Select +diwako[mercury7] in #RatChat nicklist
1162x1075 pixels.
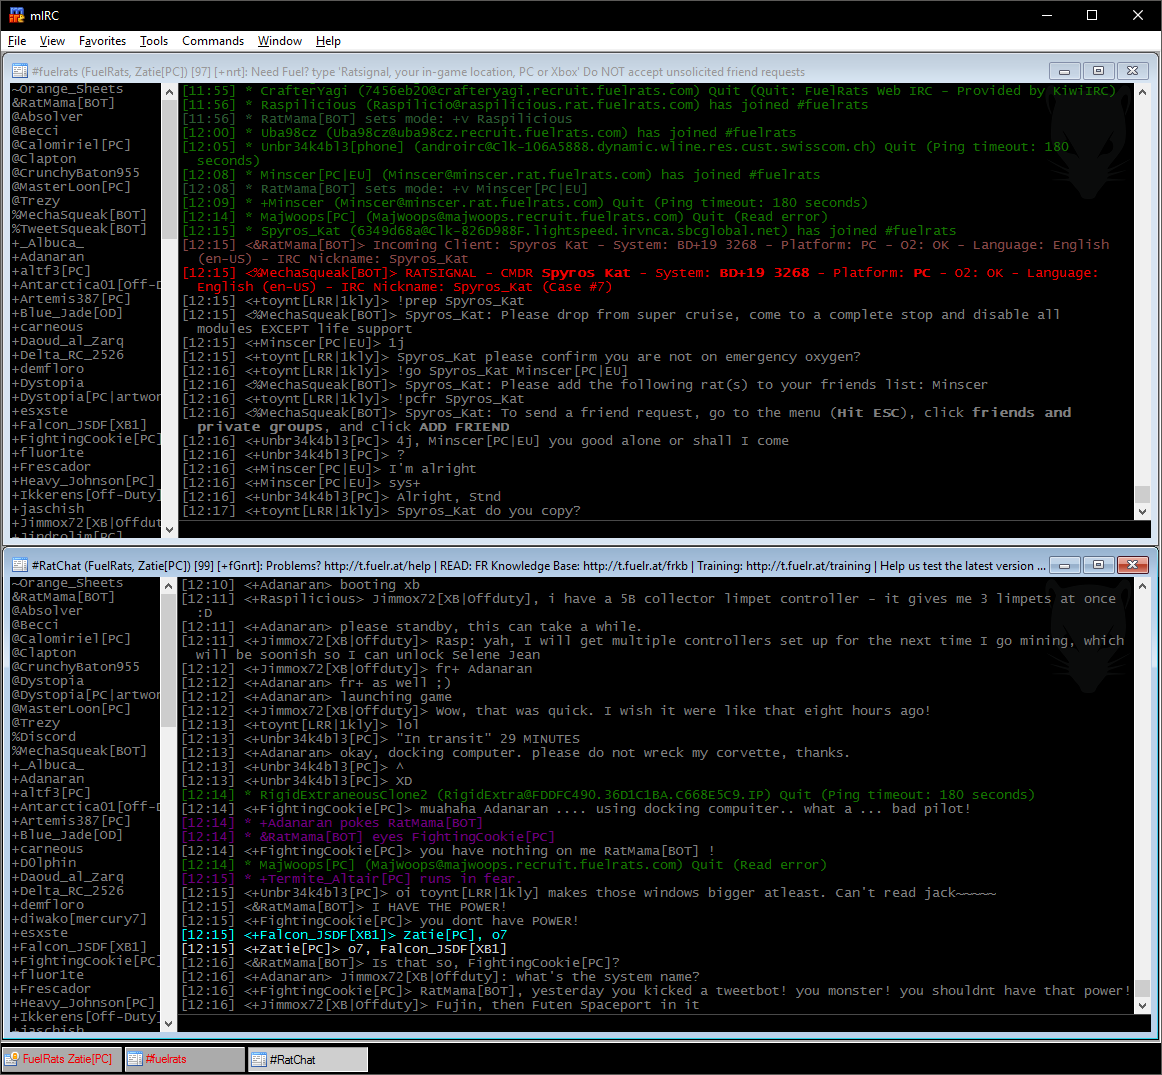coord(79,919)
